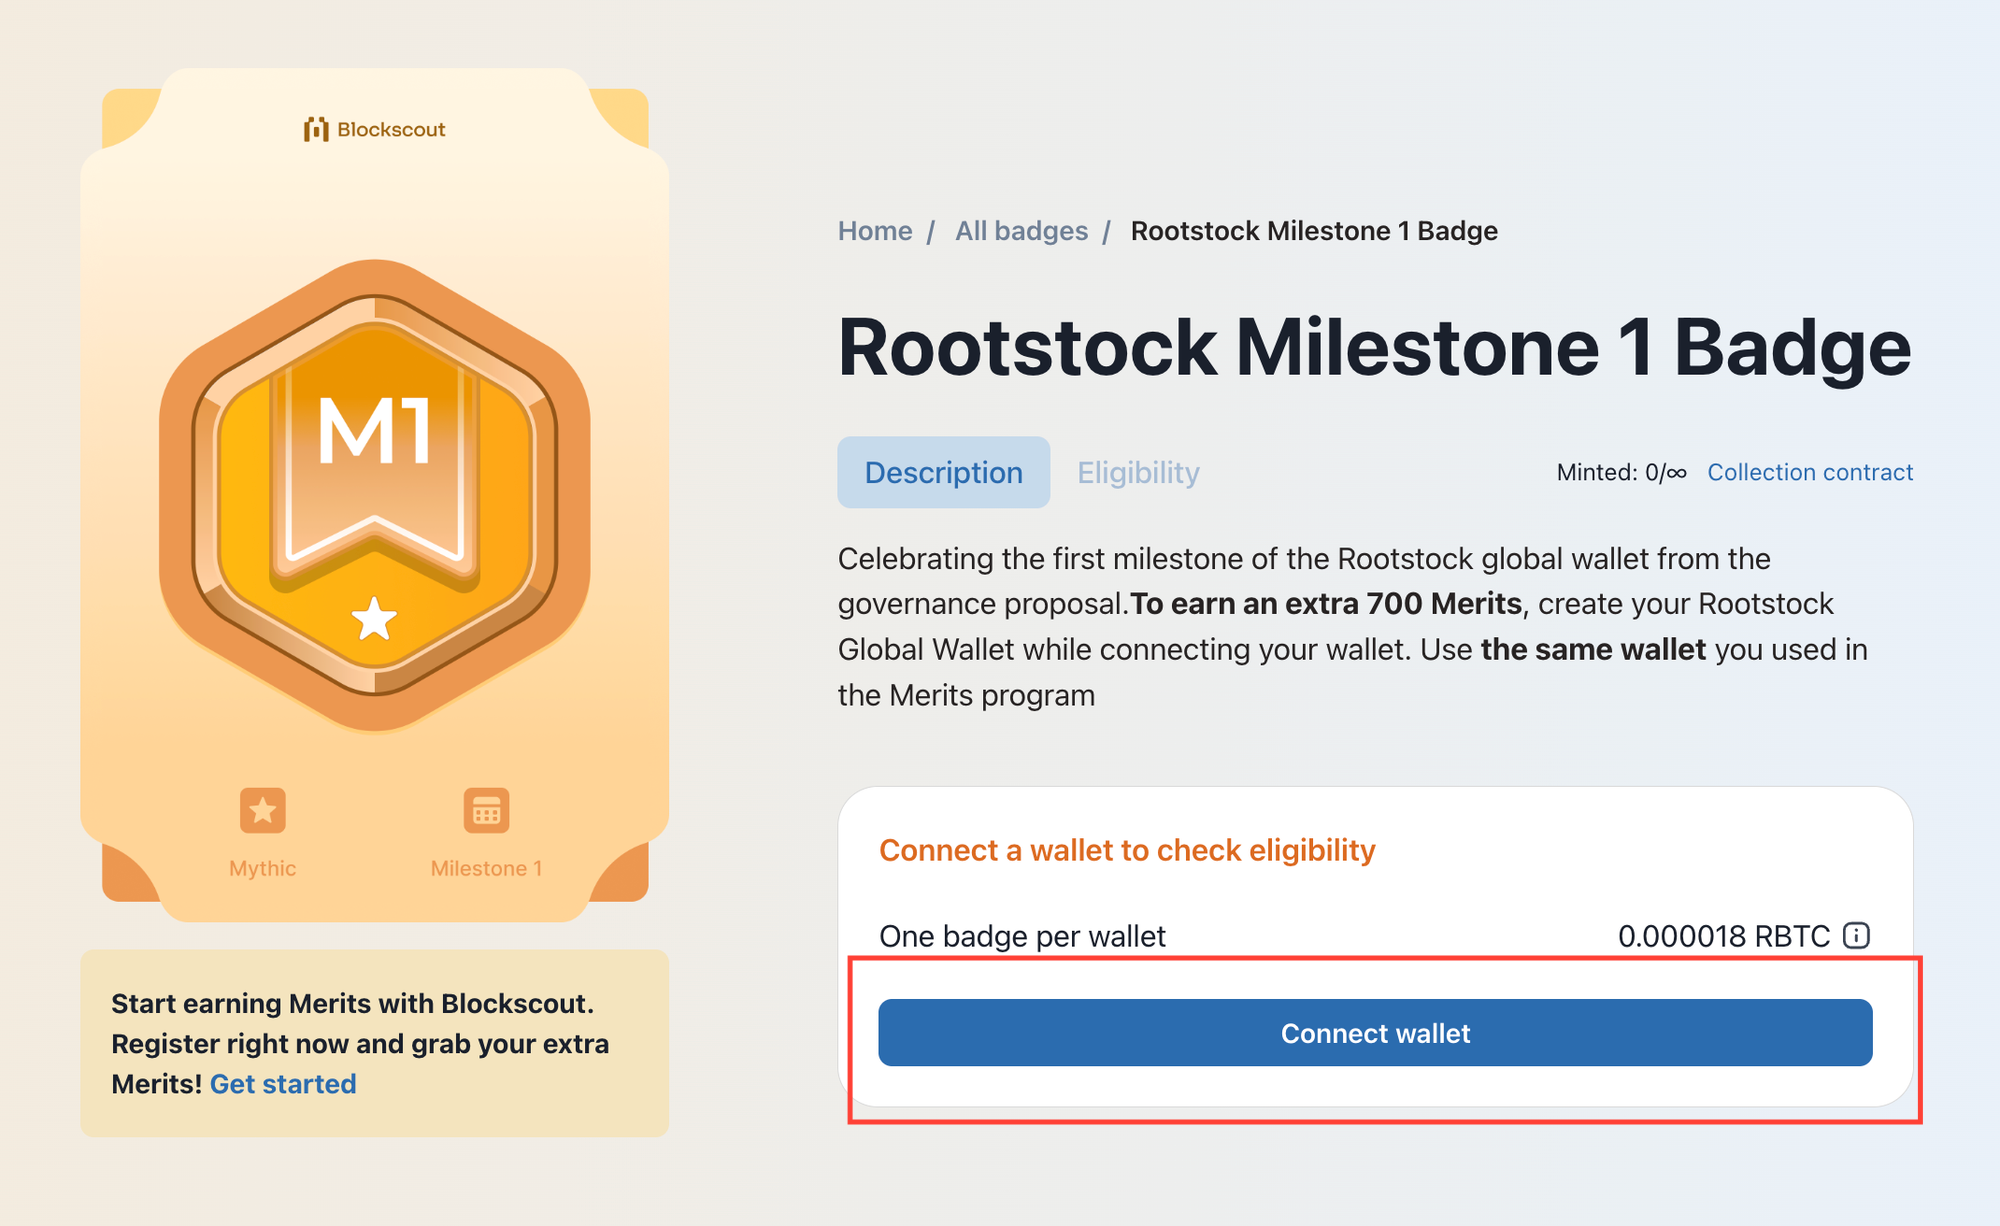Viewport: 2000px width, 1226px height.
Task: Click Connect a wallet to check eligibility text
Action: (x=1127, y=850)
